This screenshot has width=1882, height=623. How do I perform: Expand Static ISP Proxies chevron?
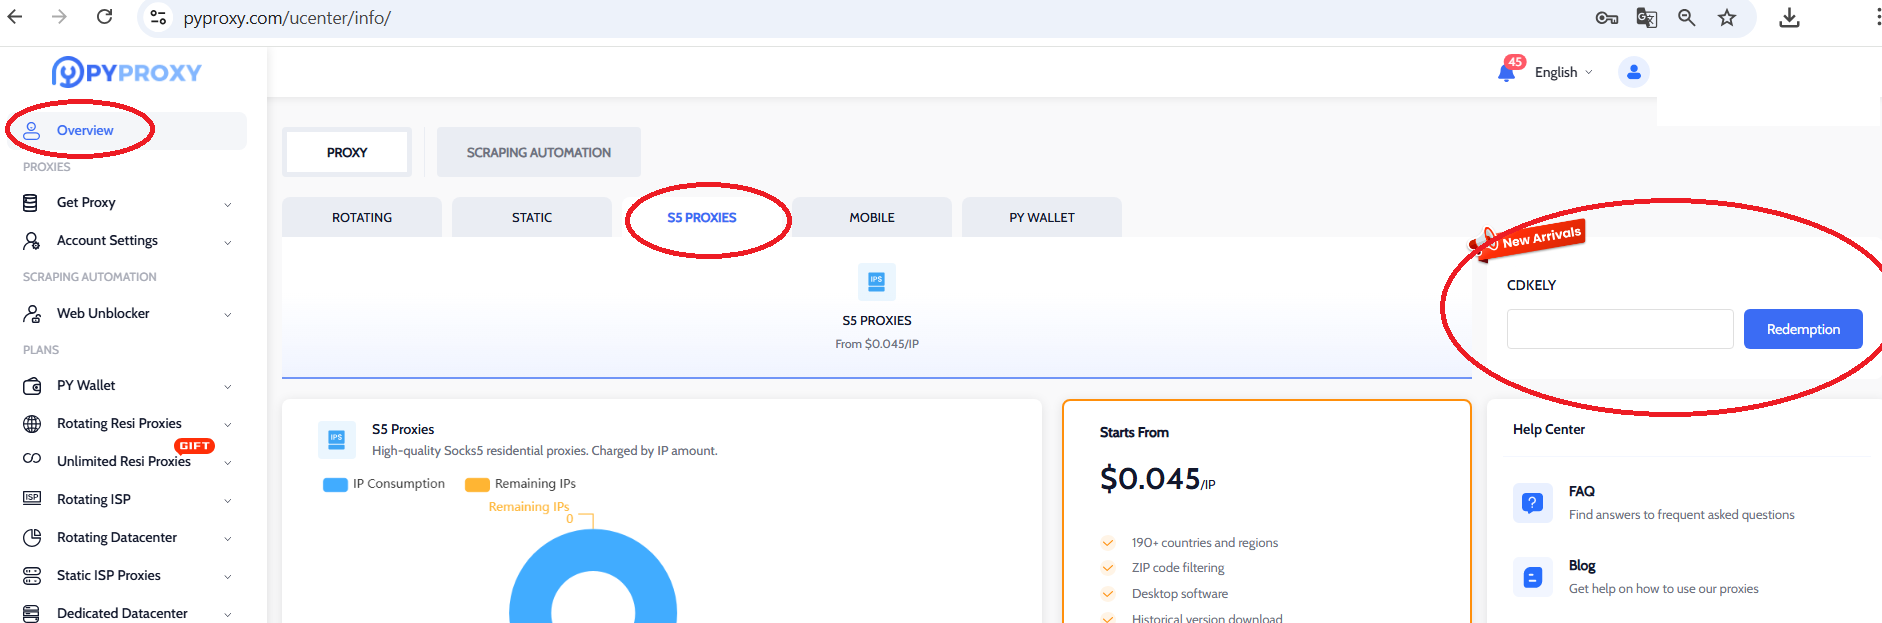pos(228,577)
